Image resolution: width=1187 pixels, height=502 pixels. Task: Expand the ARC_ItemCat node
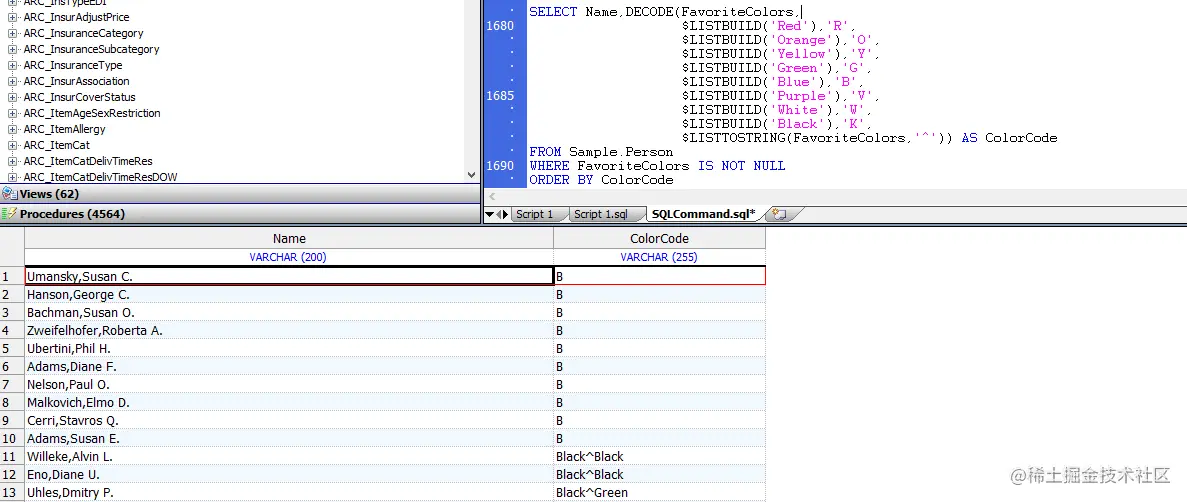click(12, 145)
